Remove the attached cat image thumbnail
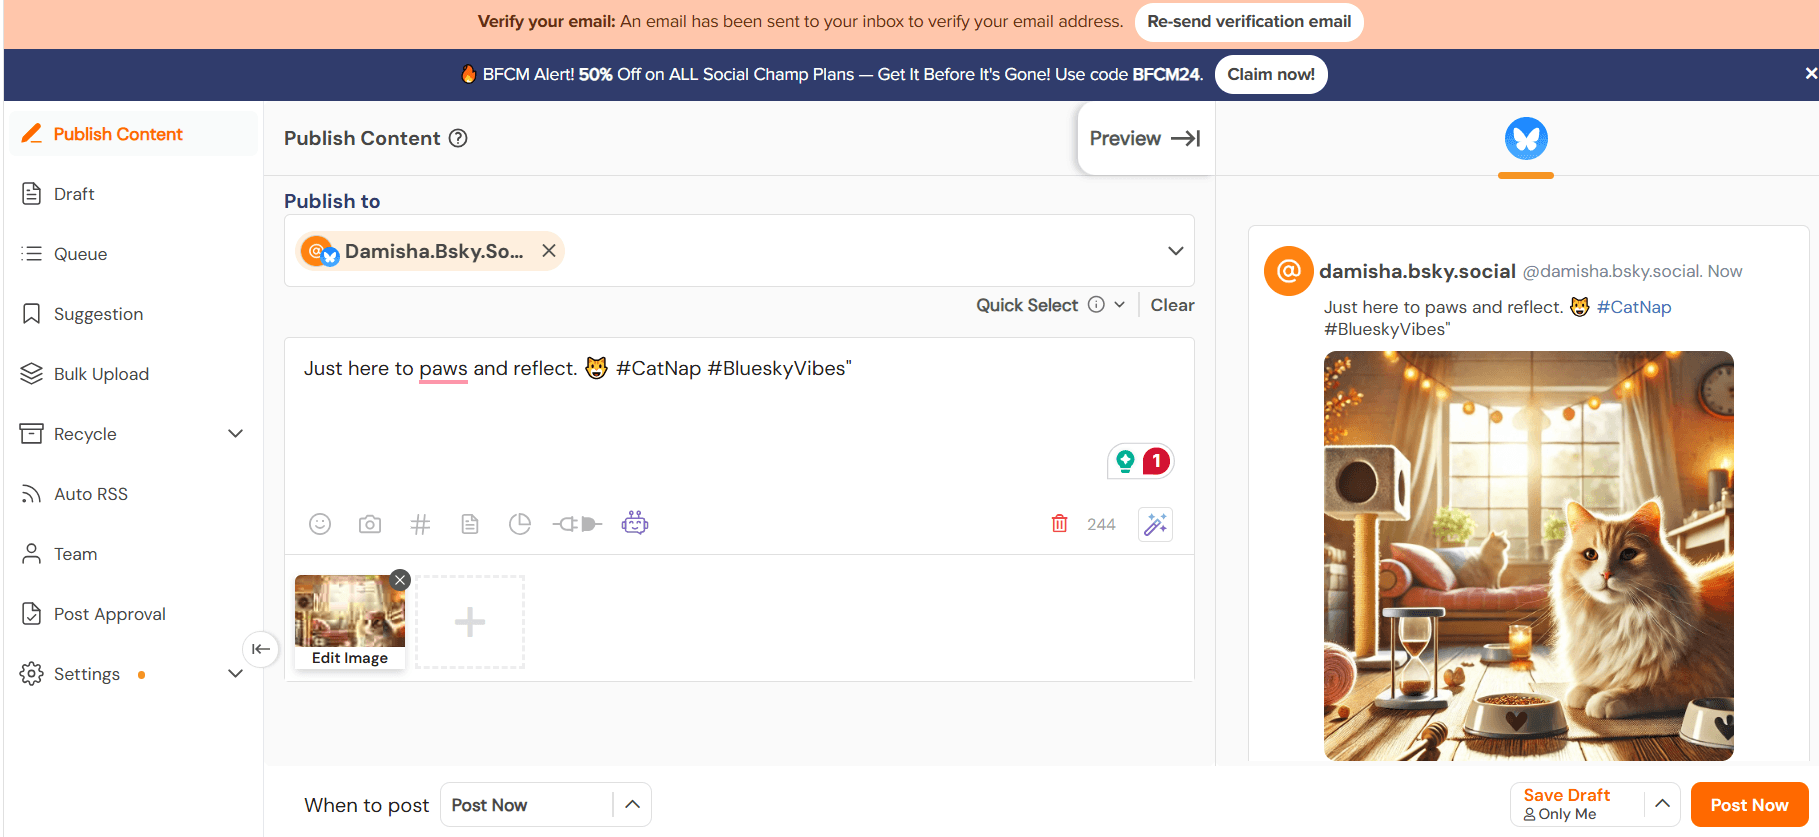This screenshot has height=837, width=1819. [400, 579]
